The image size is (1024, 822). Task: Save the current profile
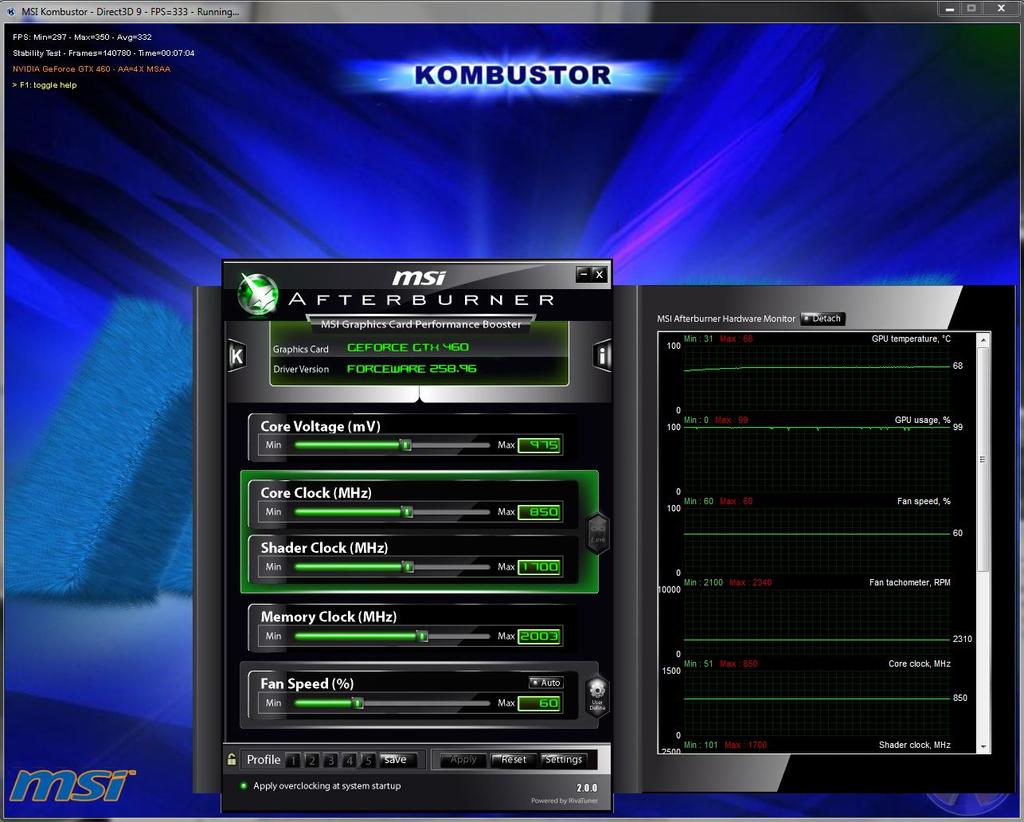pos(397,760)
